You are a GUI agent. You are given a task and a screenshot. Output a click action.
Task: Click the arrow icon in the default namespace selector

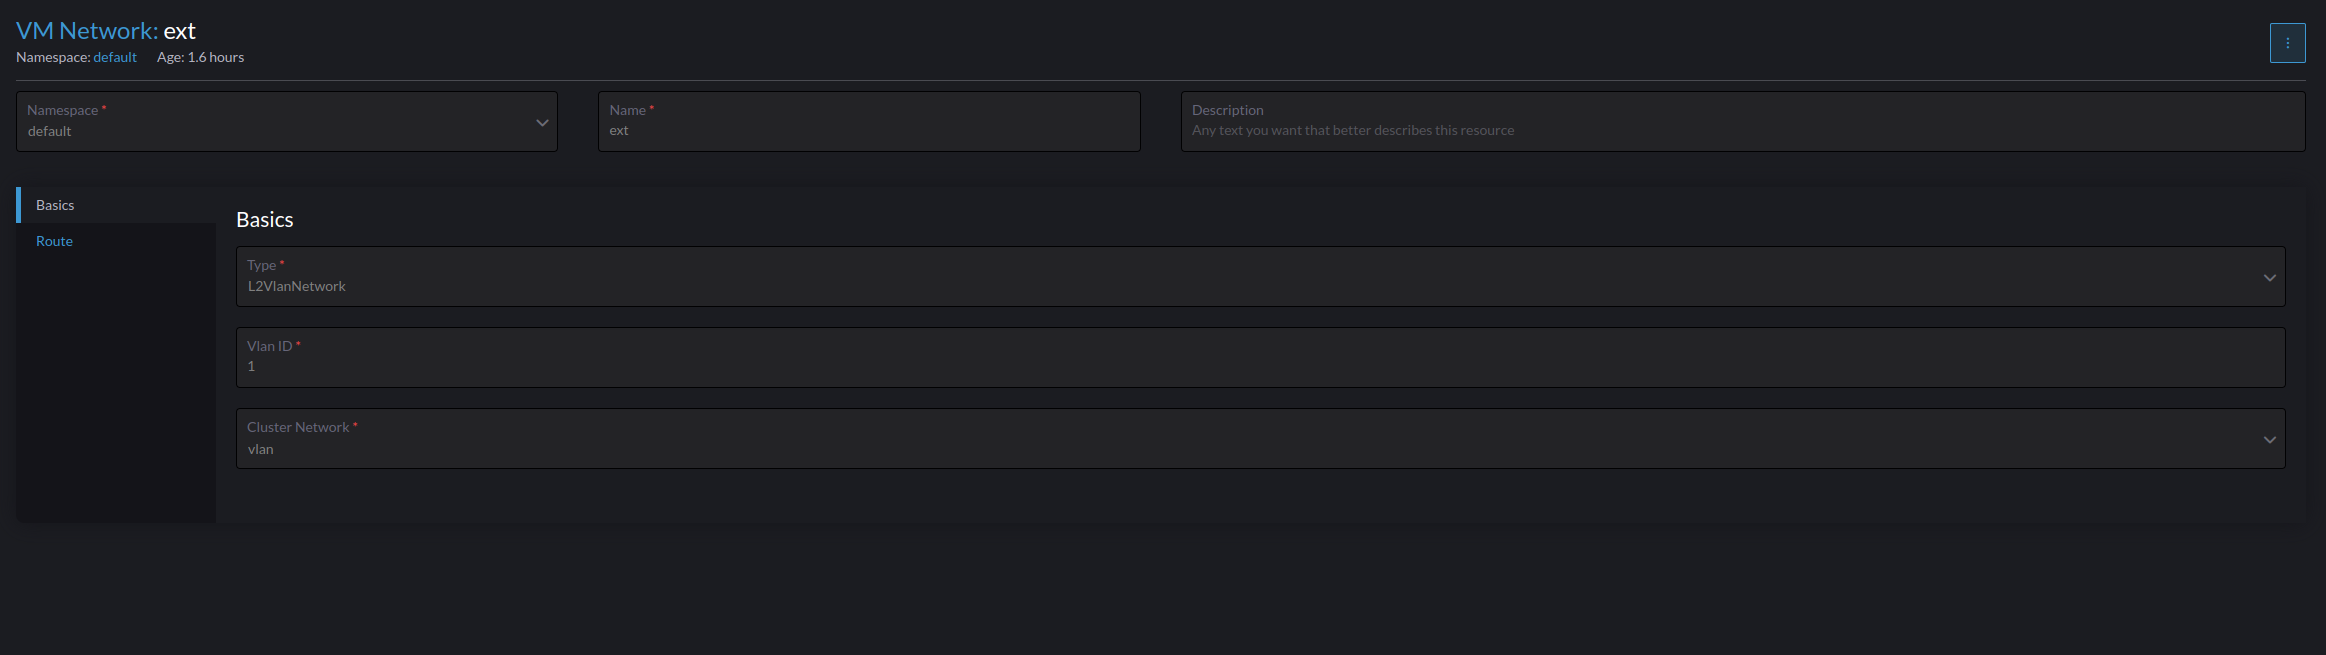click(542, 121)
